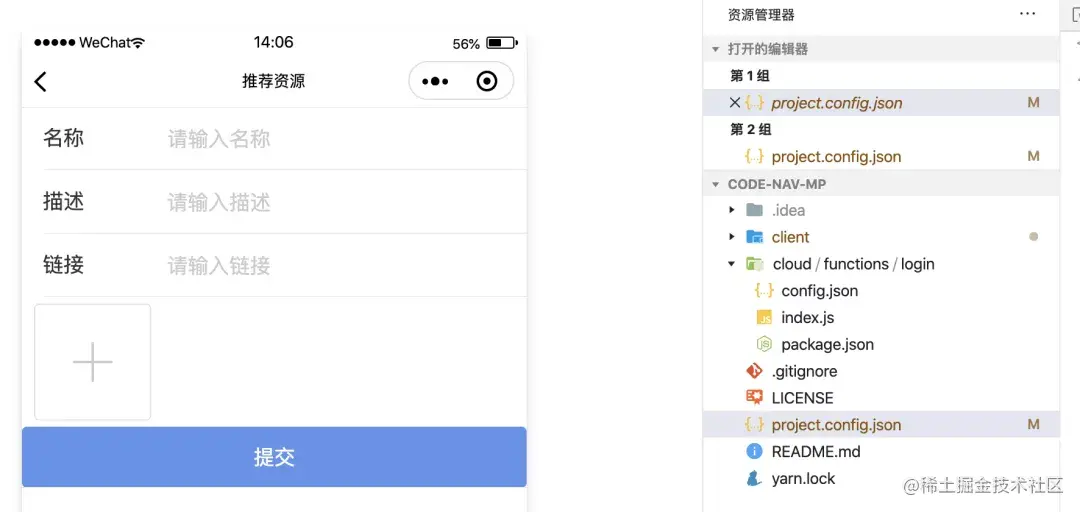Screen dimensions: 1080x512
Task: Click the 56% battery percentage
Action: 466,44
